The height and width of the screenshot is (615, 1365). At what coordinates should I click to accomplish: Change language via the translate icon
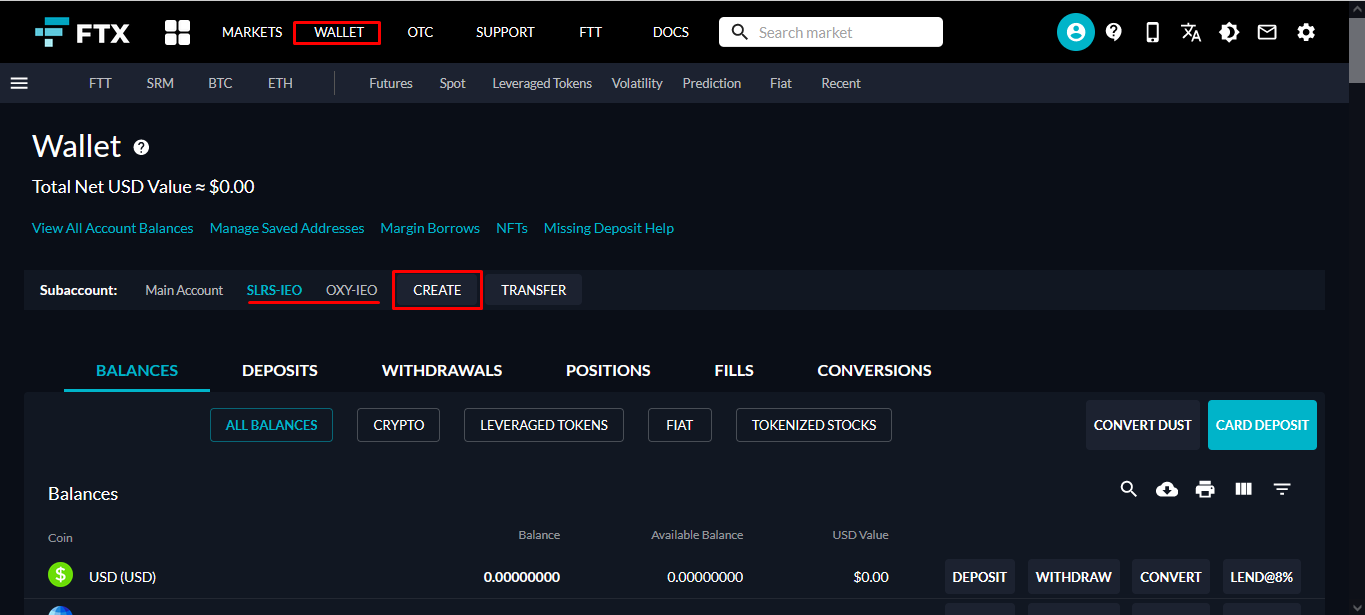pyautogui.click(x=1190, y=32)
